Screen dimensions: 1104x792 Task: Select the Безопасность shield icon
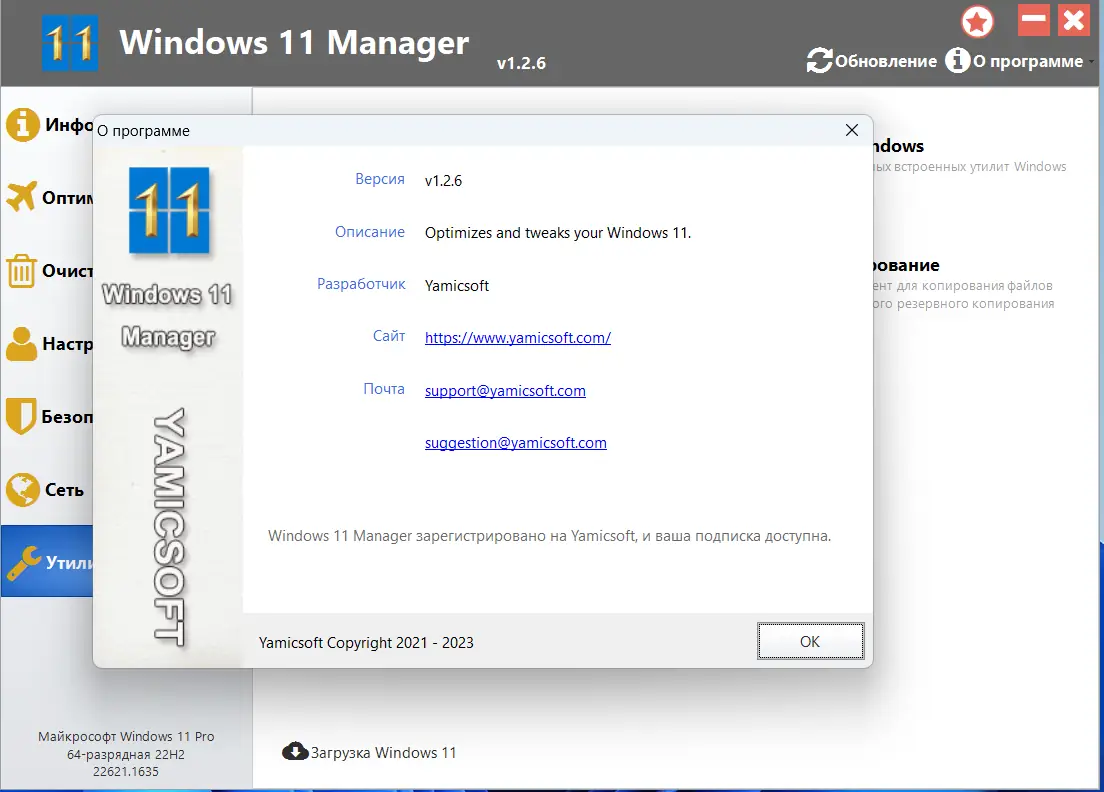click(x=20, y=417)
